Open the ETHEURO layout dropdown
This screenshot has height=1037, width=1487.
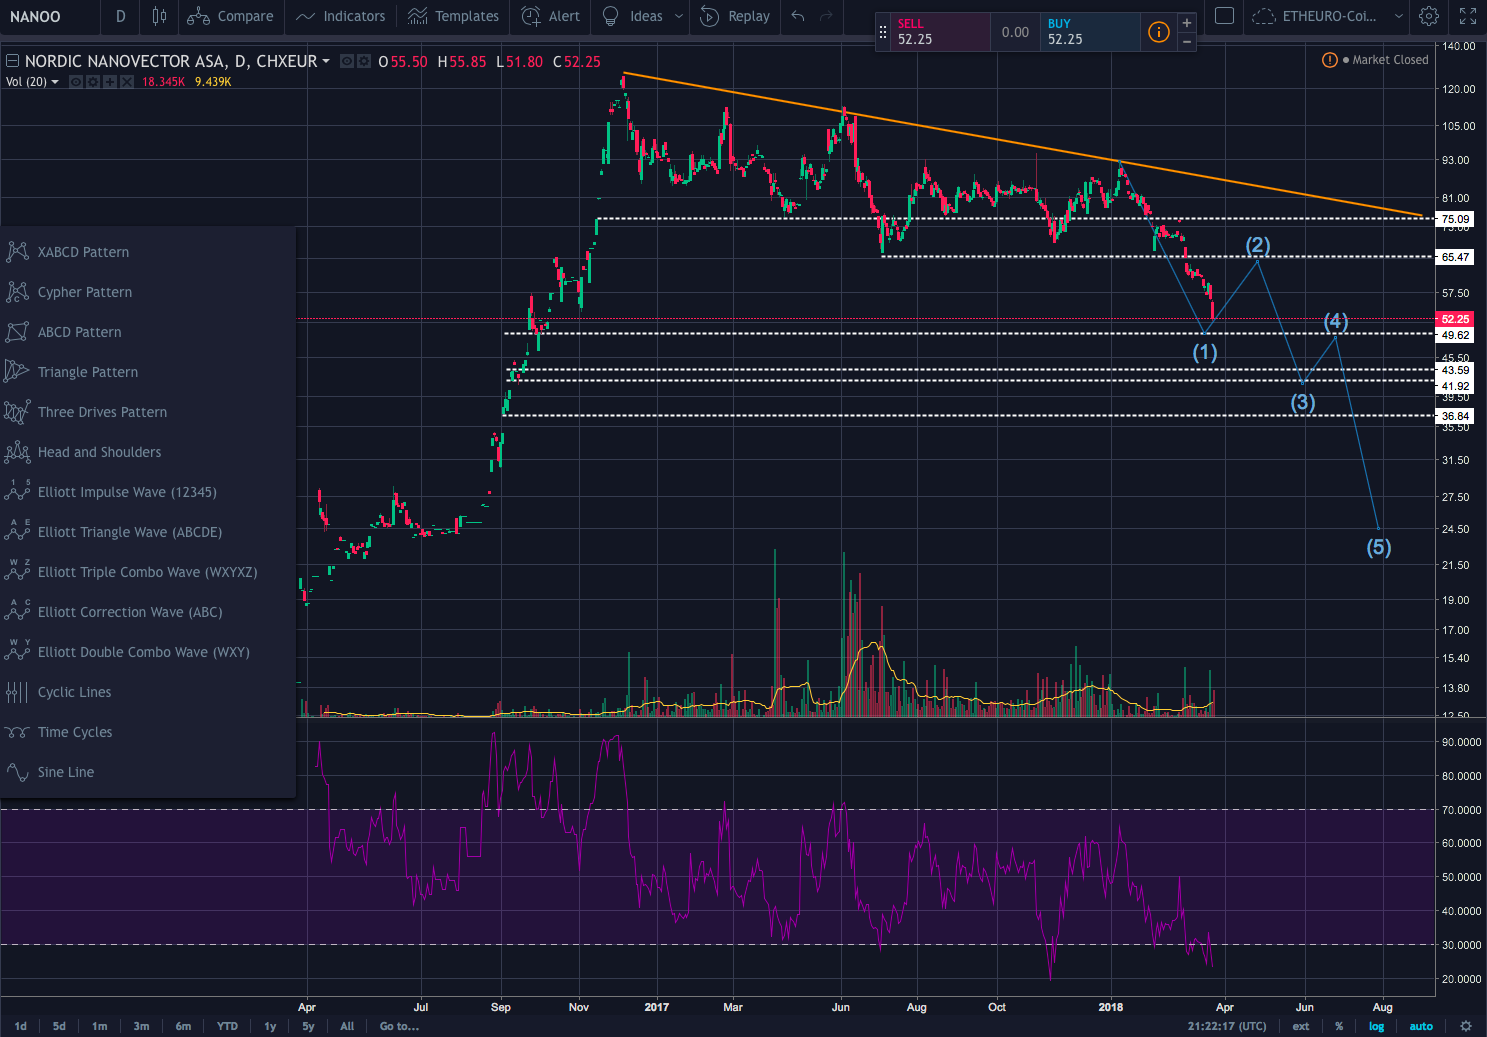[x=1398, y=16]
